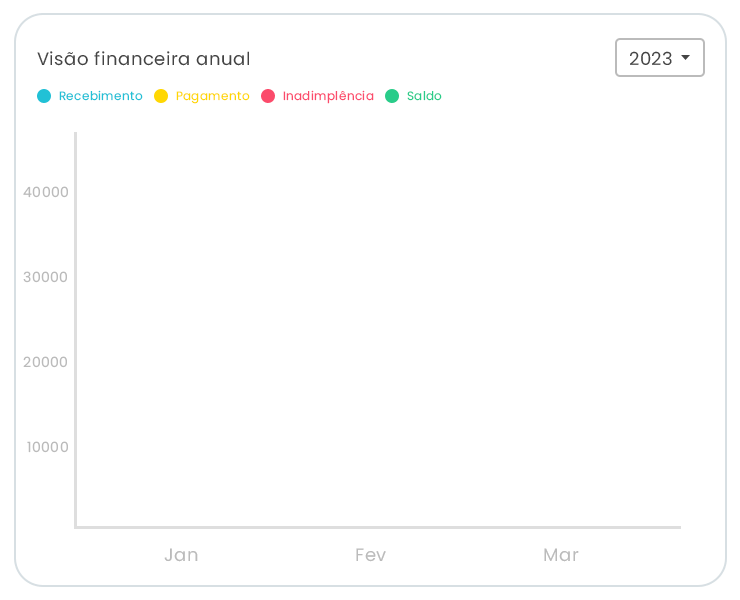Viewport: 740px width, 600px height.
Task: Toggle the Inadimplência series label
Action: (x=328, y=96)
